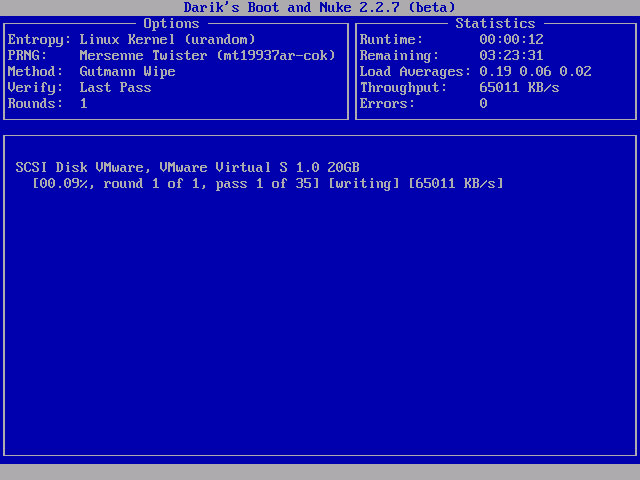
Task: Click the [writing] status indicator
Action: 364,184
